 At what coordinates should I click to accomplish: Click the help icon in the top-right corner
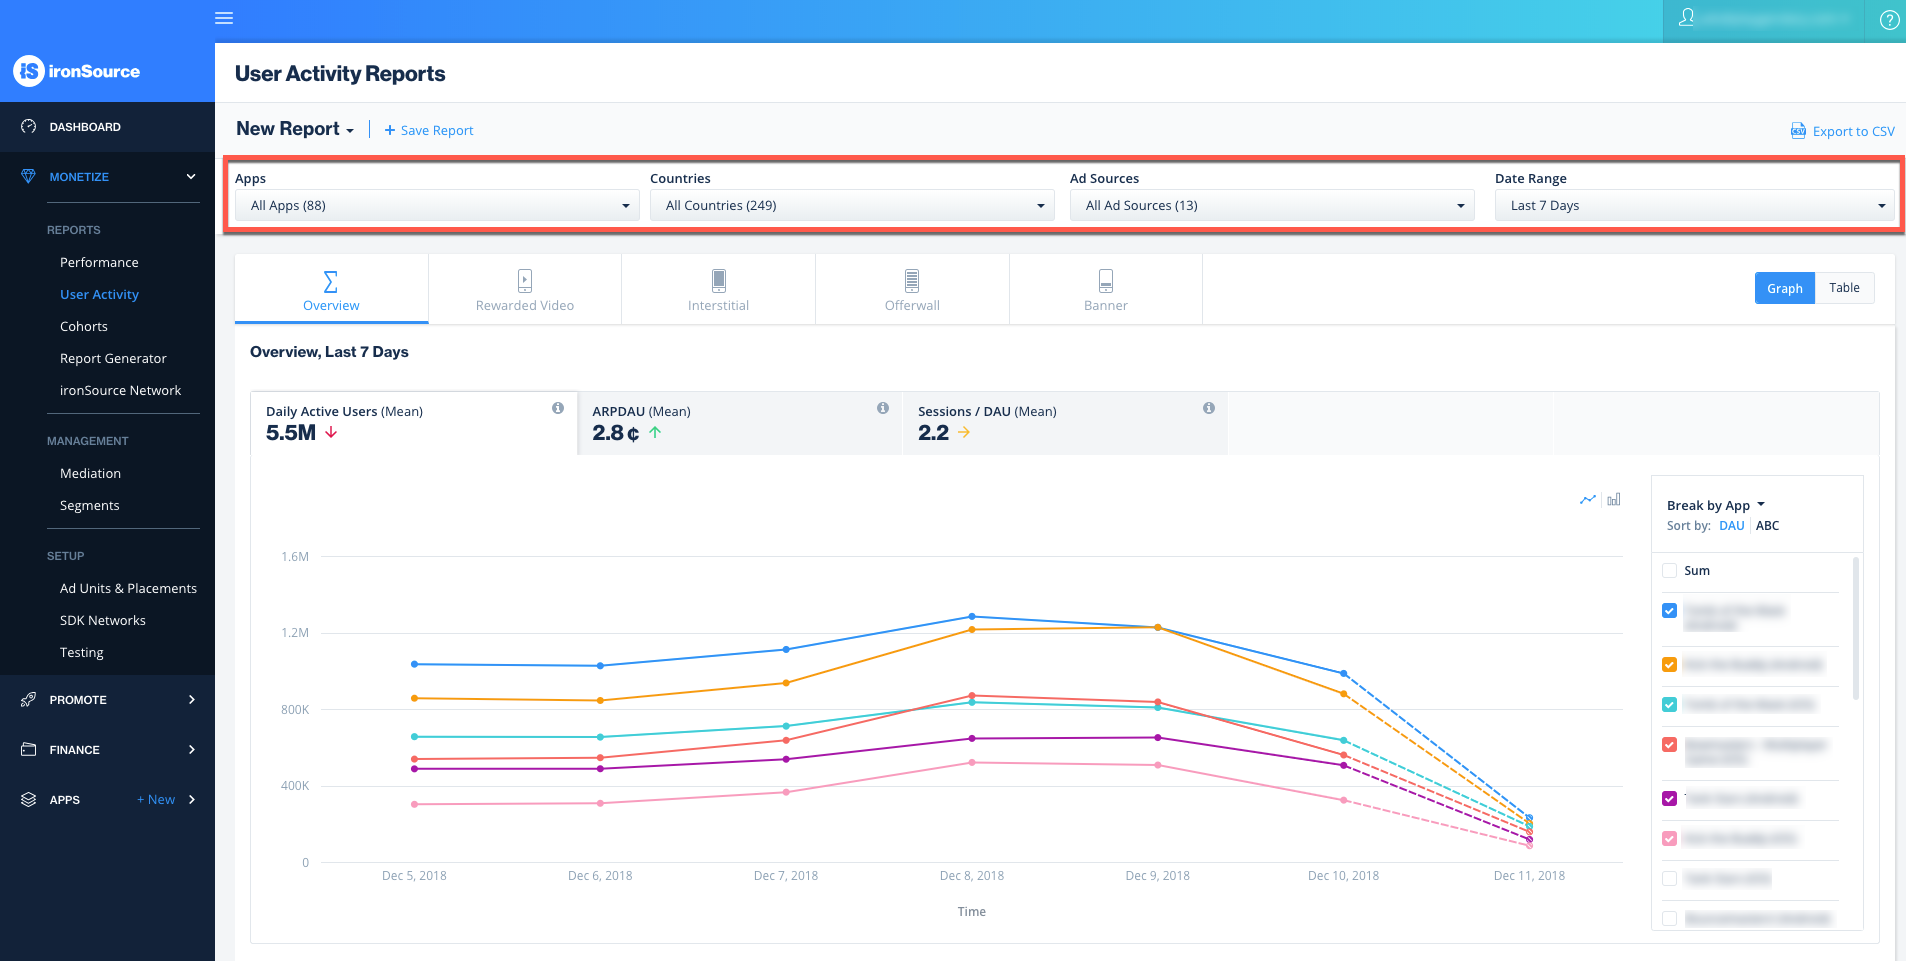pyautogui.click(x=1889, y=19)
